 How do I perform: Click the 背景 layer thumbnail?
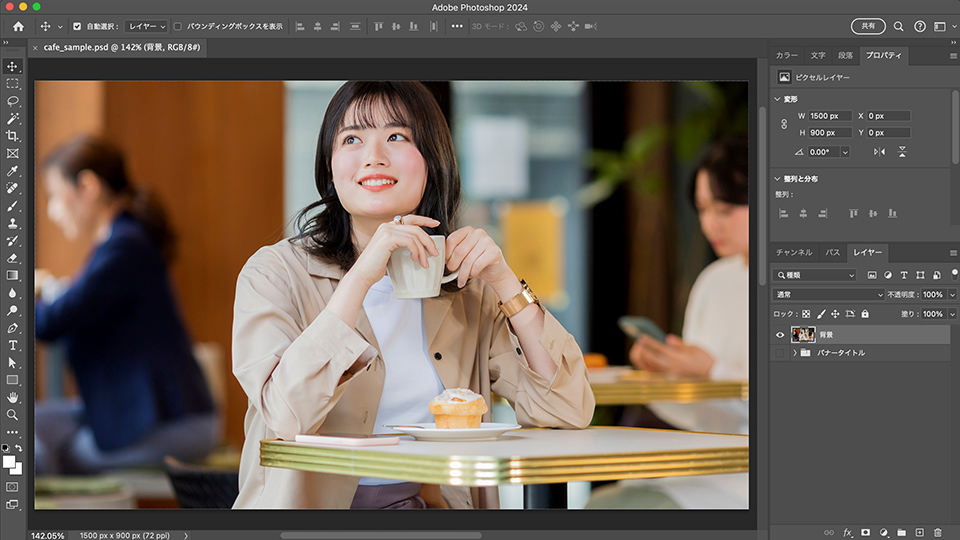(803, 334)
